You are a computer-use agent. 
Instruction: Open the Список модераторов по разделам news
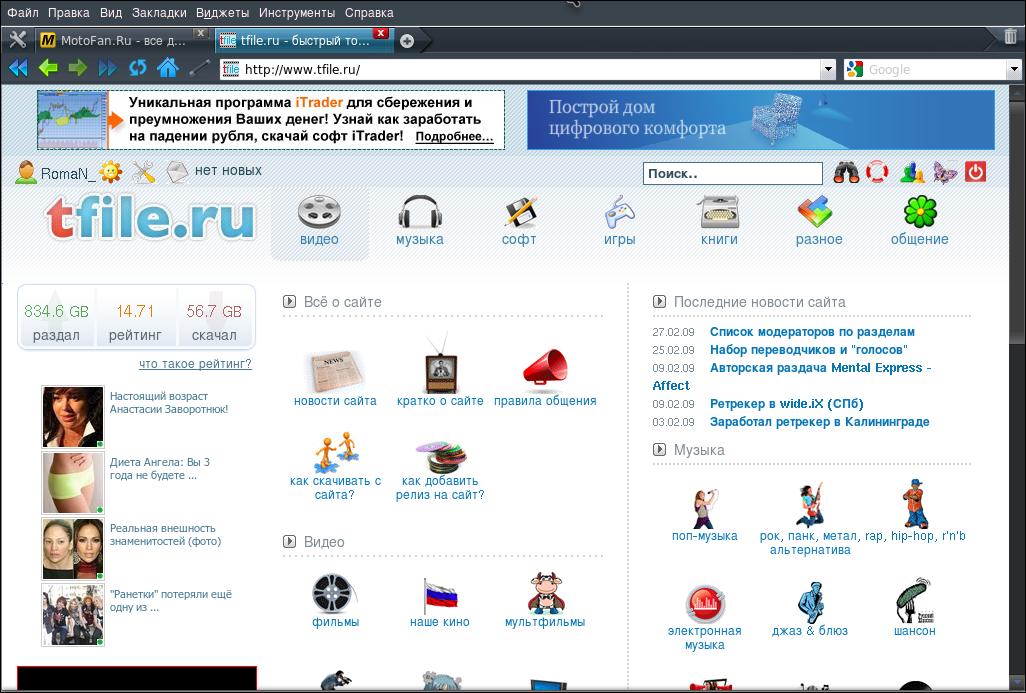[x=812, y=332]
